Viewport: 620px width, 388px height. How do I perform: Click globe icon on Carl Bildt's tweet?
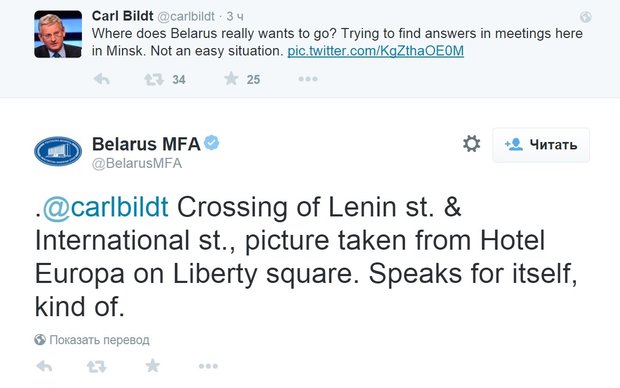[x=586, y=17]
